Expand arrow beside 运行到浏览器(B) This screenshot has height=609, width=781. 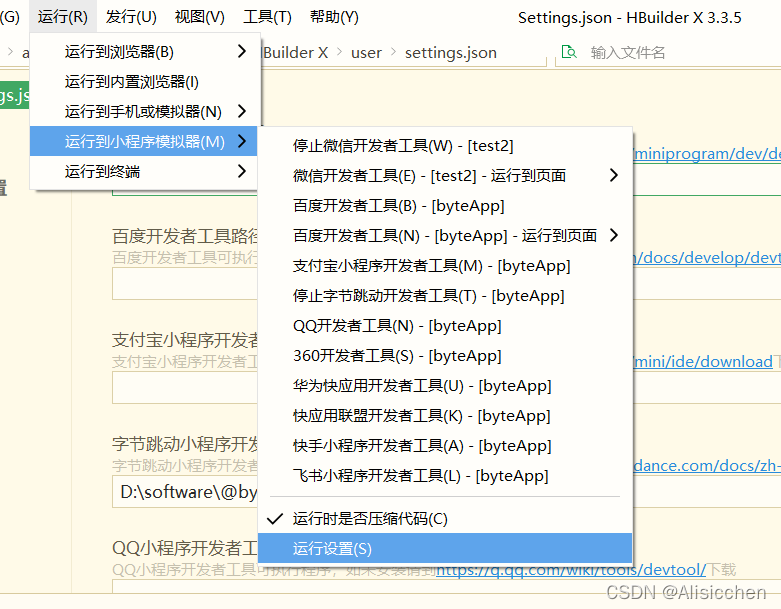[242, 51]
